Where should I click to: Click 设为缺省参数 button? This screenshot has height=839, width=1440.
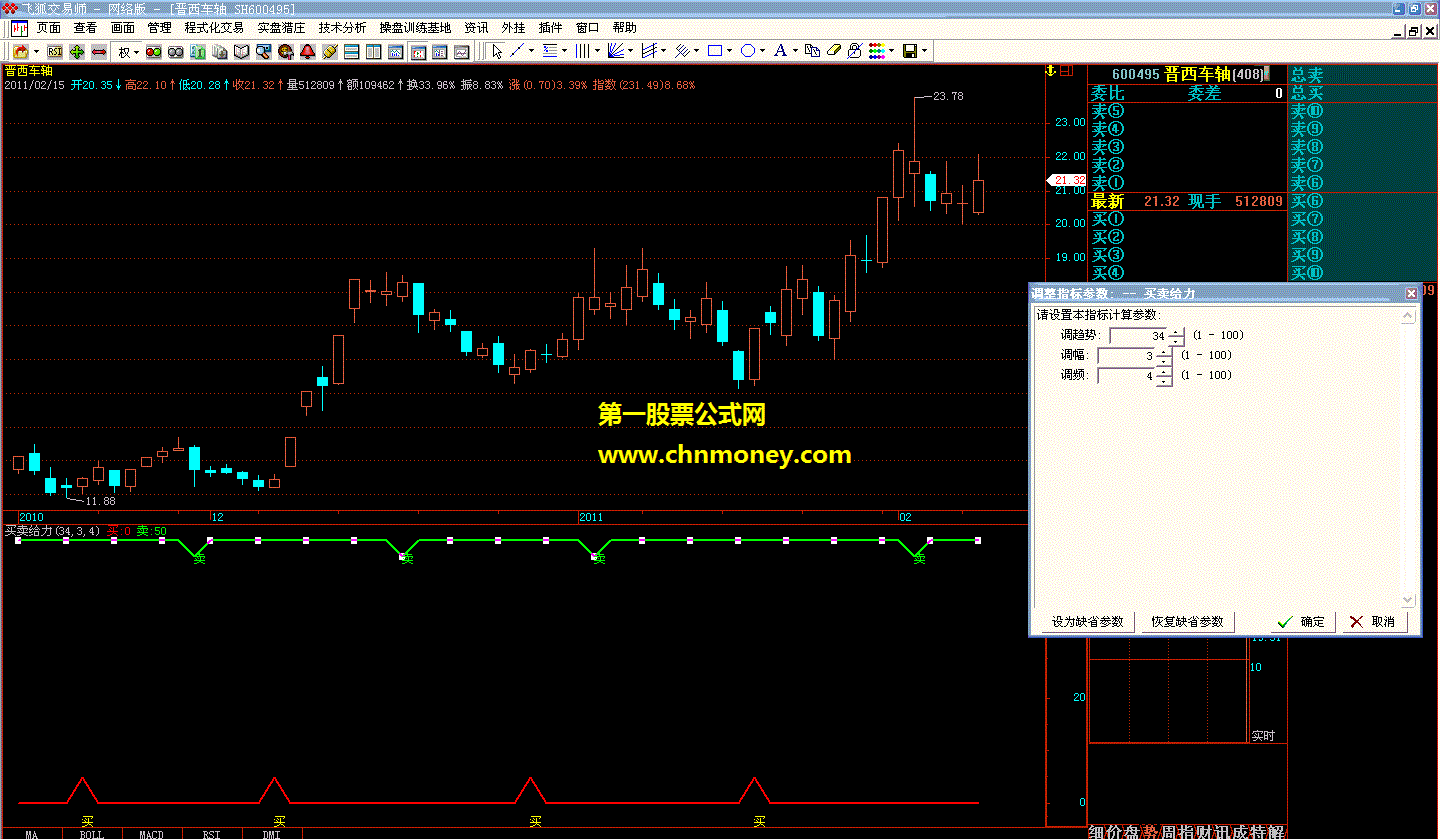1088,621
